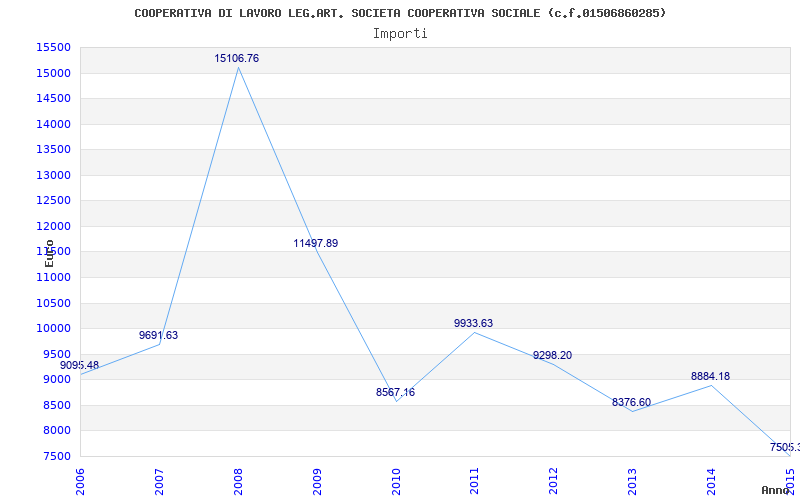800x500 pixels.
Task: Click the Anno x-axis title
Action: pos(775,490)
